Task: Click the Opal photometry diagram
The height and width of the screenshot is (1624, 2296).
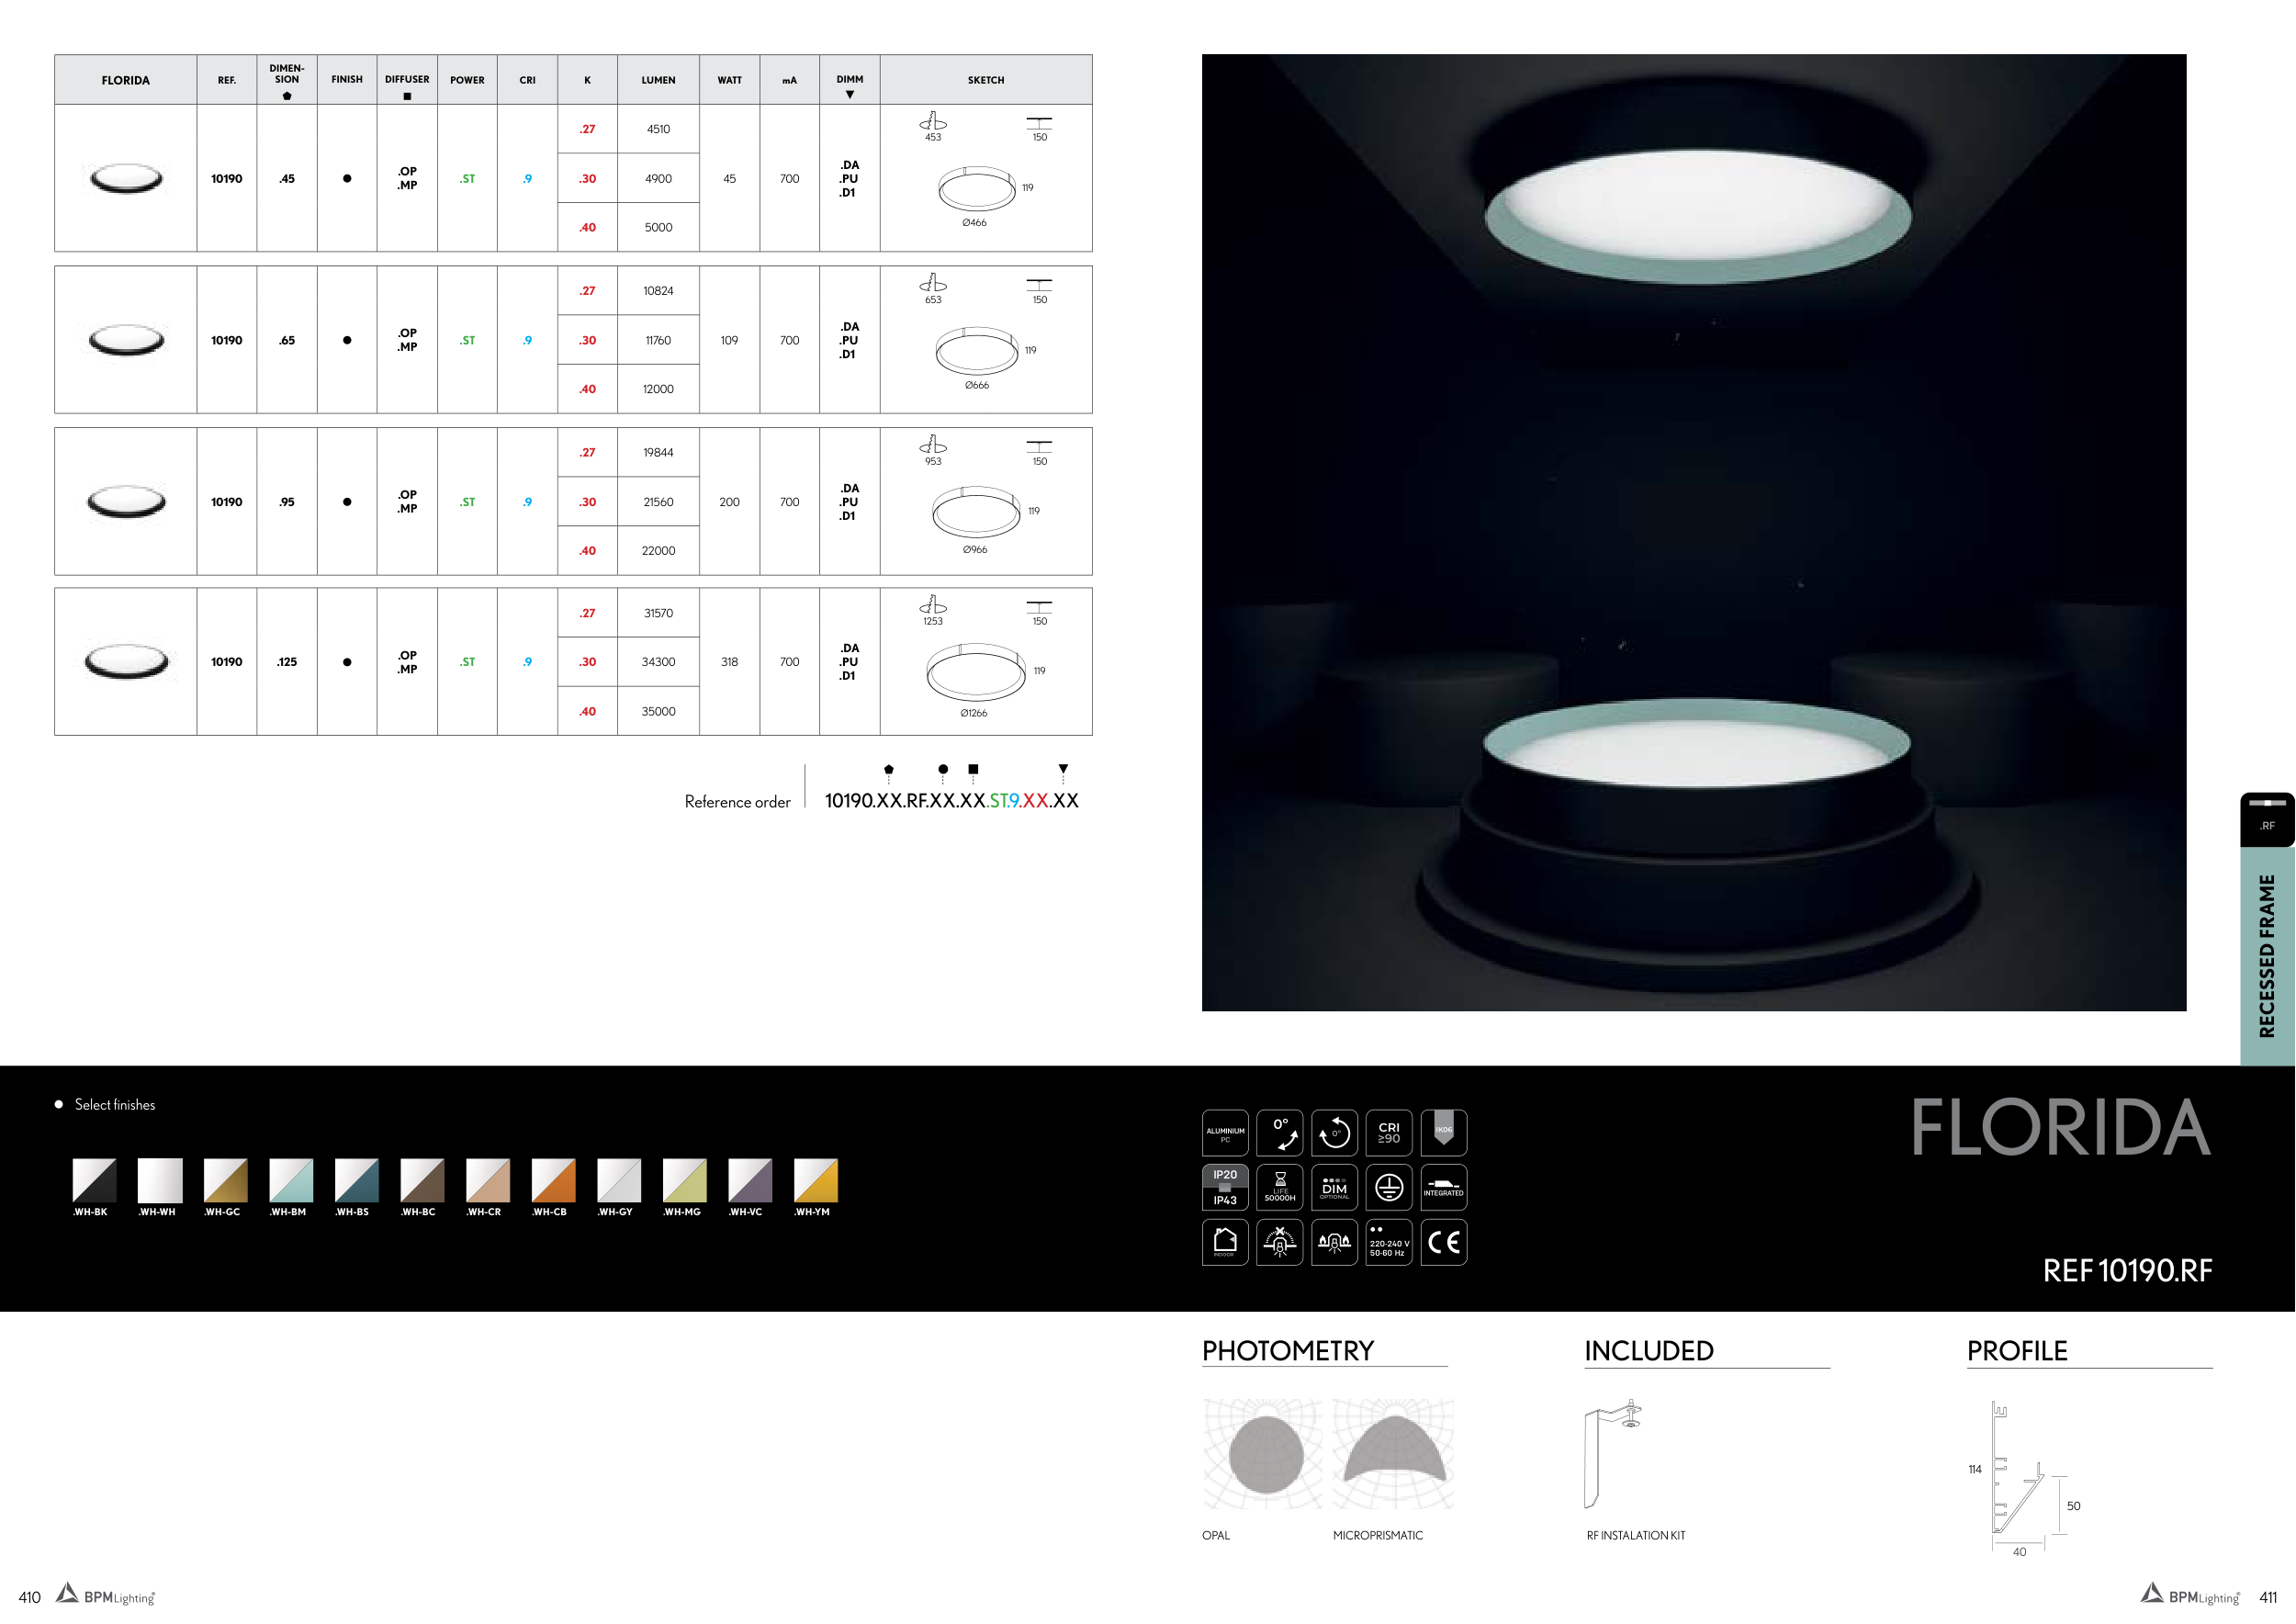Action: [x=1264, y=1454]
